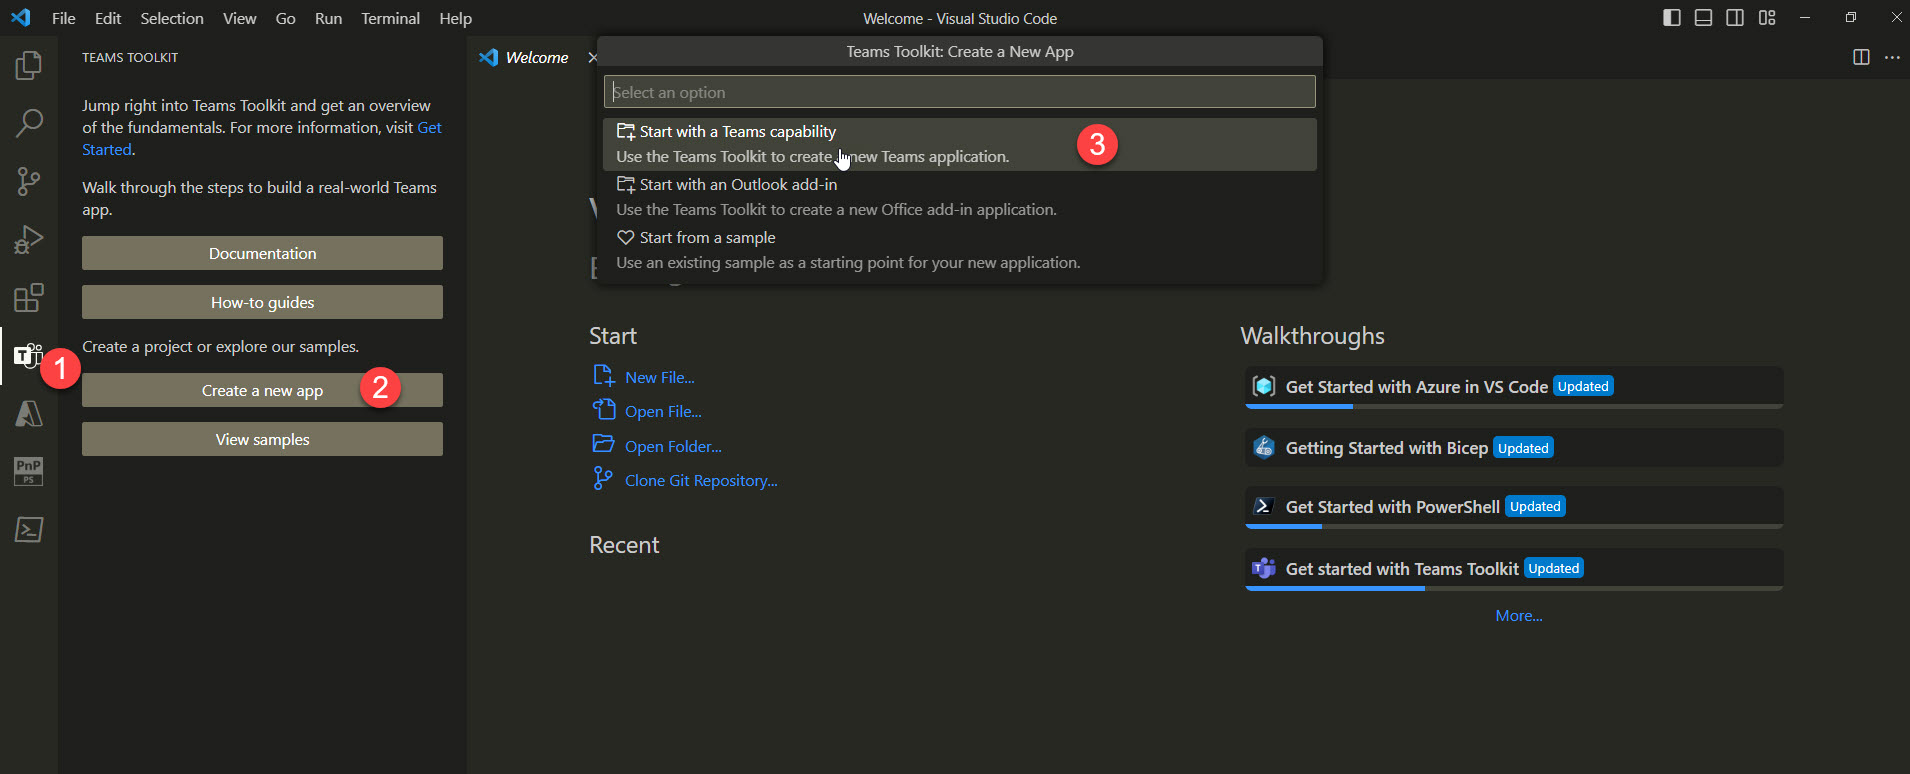Choose Start from a sample option
Image resolution: width=1910 pixels, height=774 pixels.
[959, 250]
